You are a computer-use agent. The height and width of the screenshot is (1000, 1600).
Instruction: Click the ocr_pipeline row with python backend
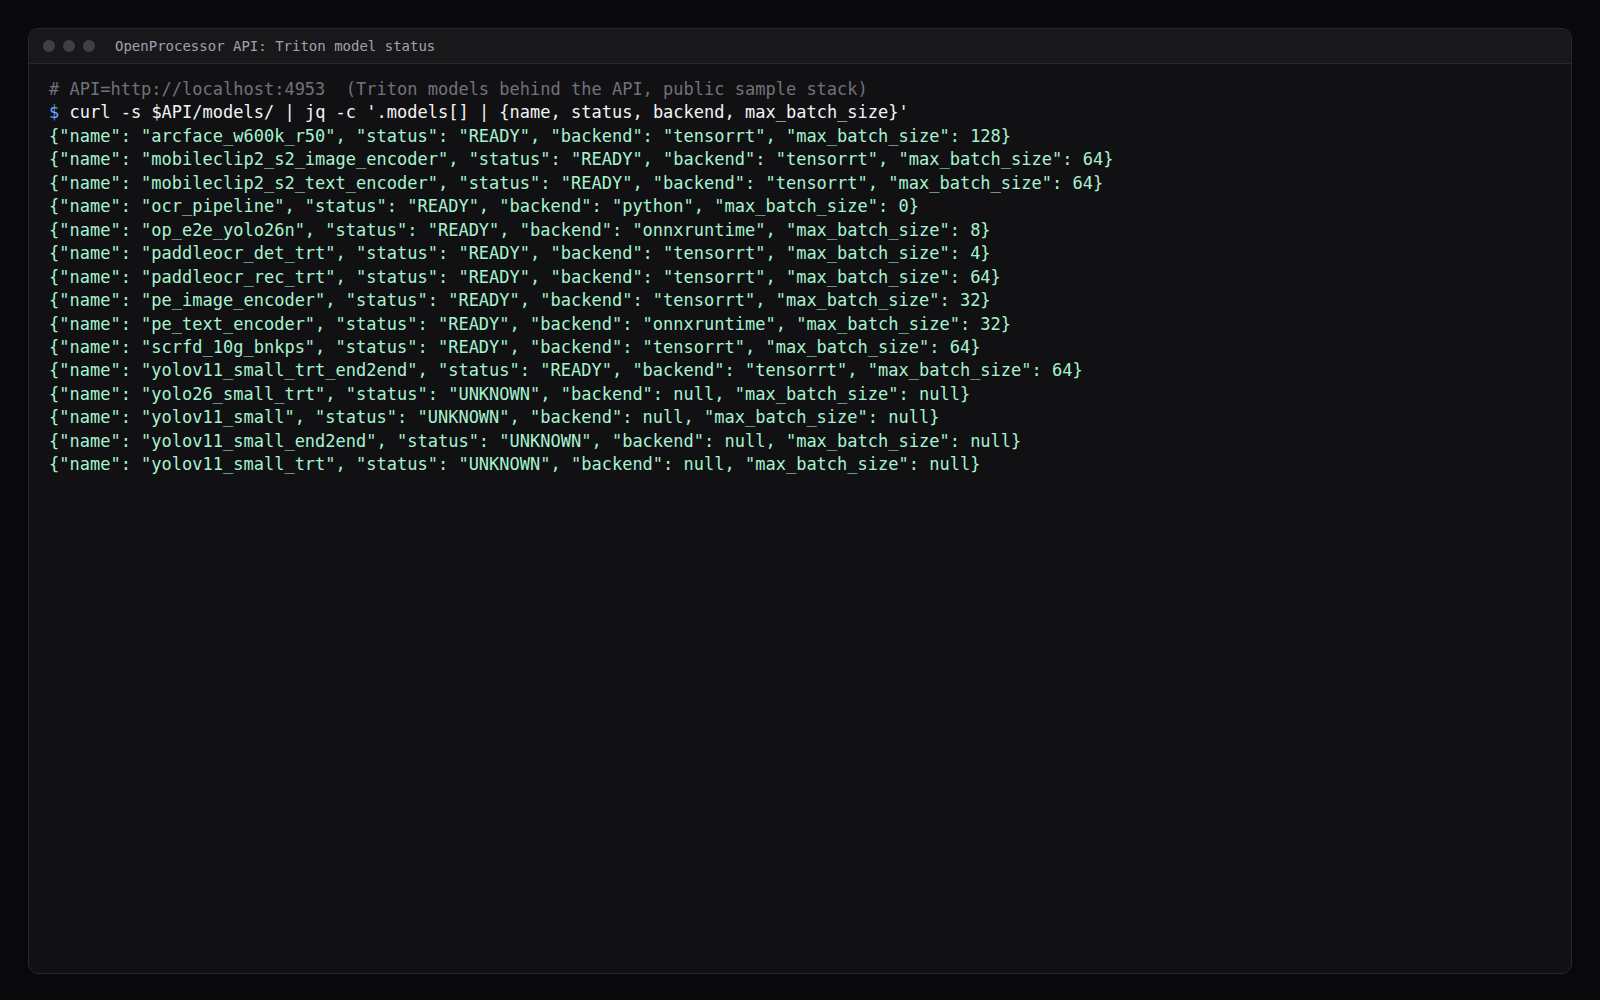[484, 206]
